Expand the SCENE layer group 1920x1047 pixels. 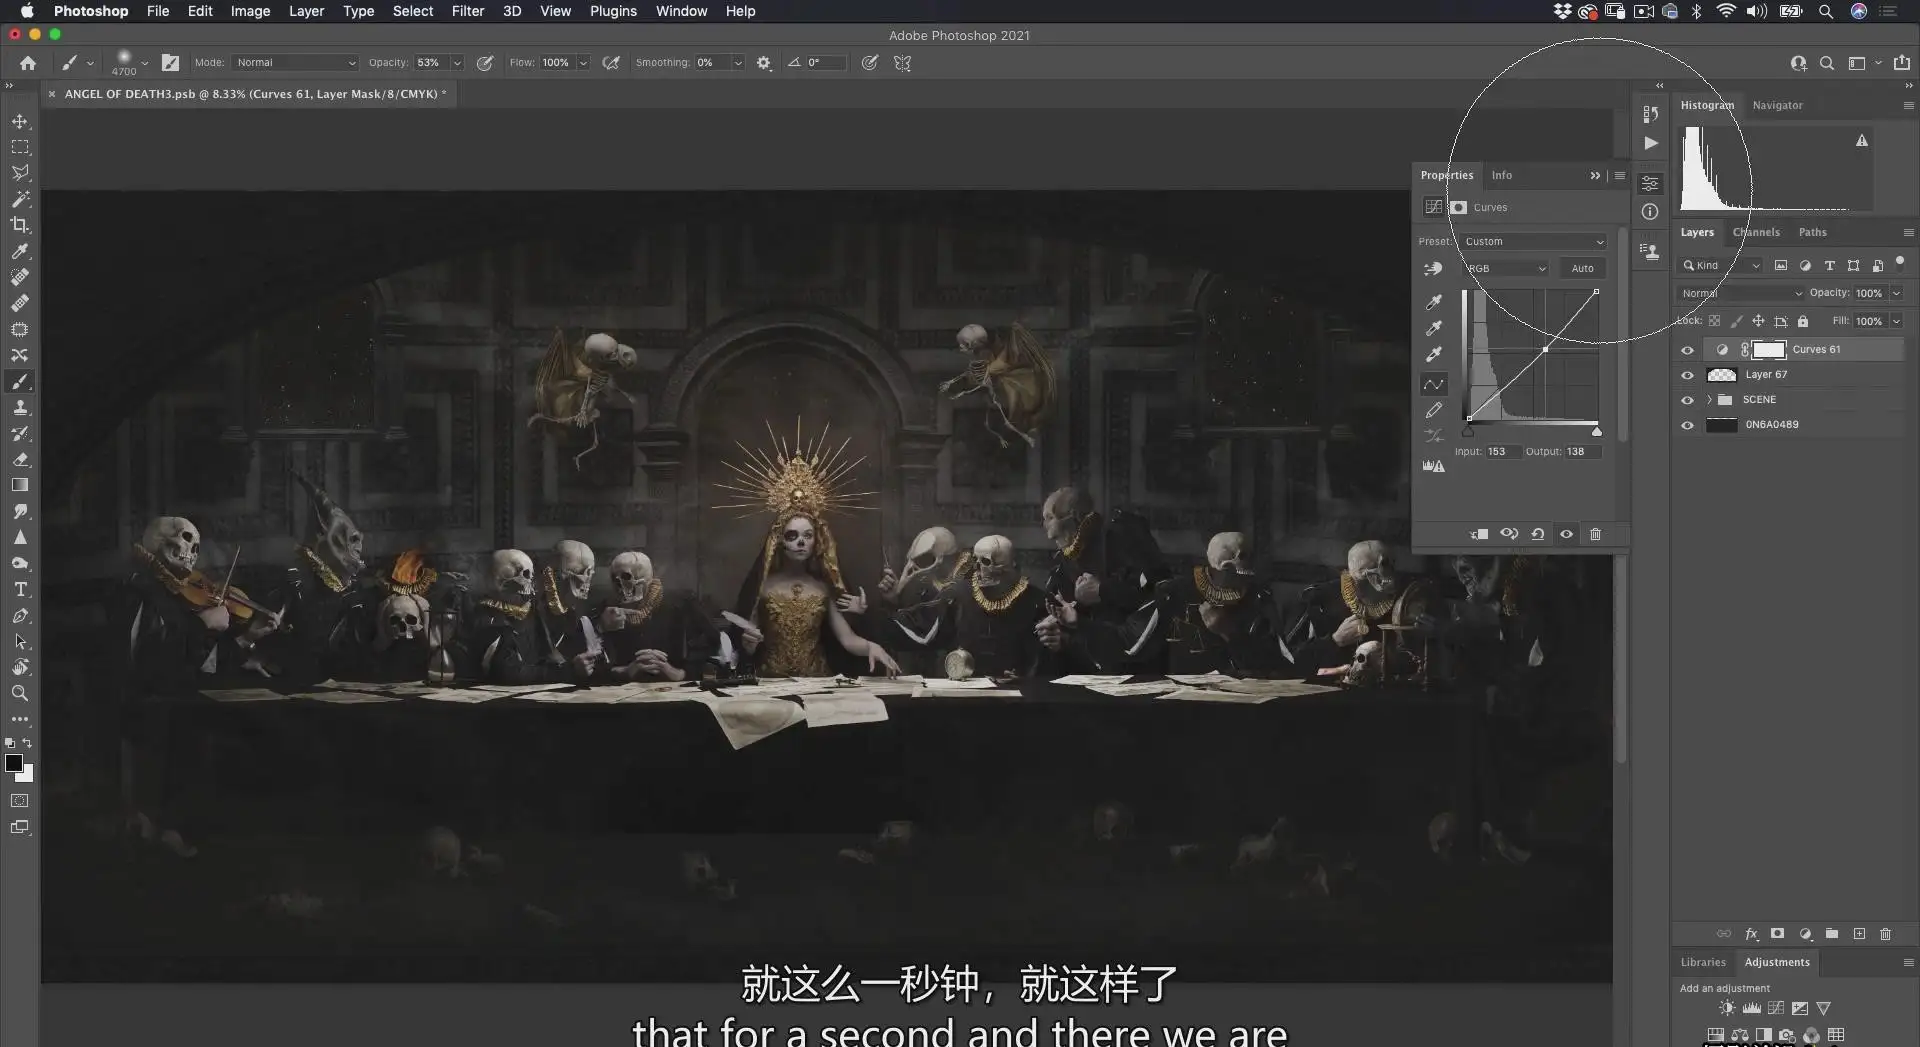[x=1709, y=399]
